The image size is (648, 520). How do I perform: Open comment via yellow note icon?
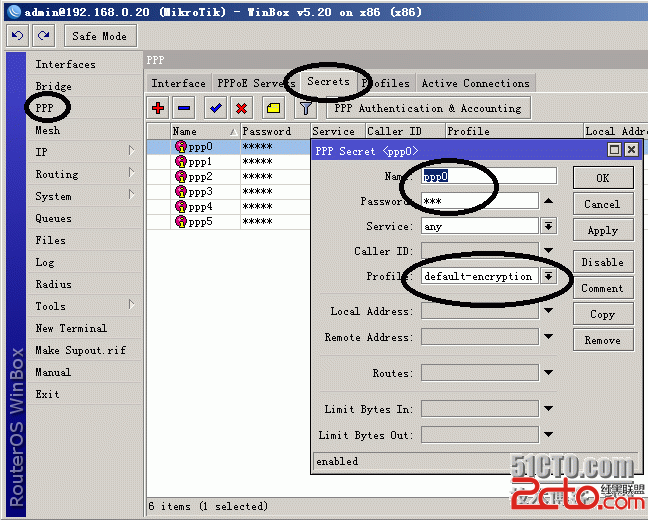click(x=273, y=108)
